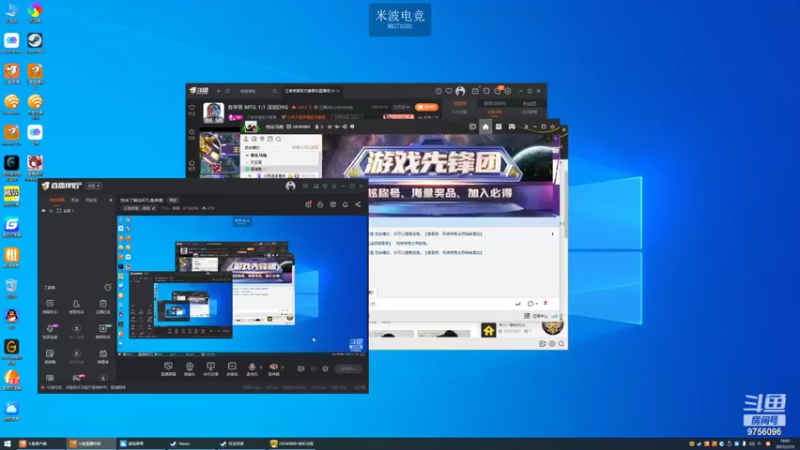Screen dimensions: 800x450
Task: Open gift box icon with red dot
Action: (x=308, y=204)
